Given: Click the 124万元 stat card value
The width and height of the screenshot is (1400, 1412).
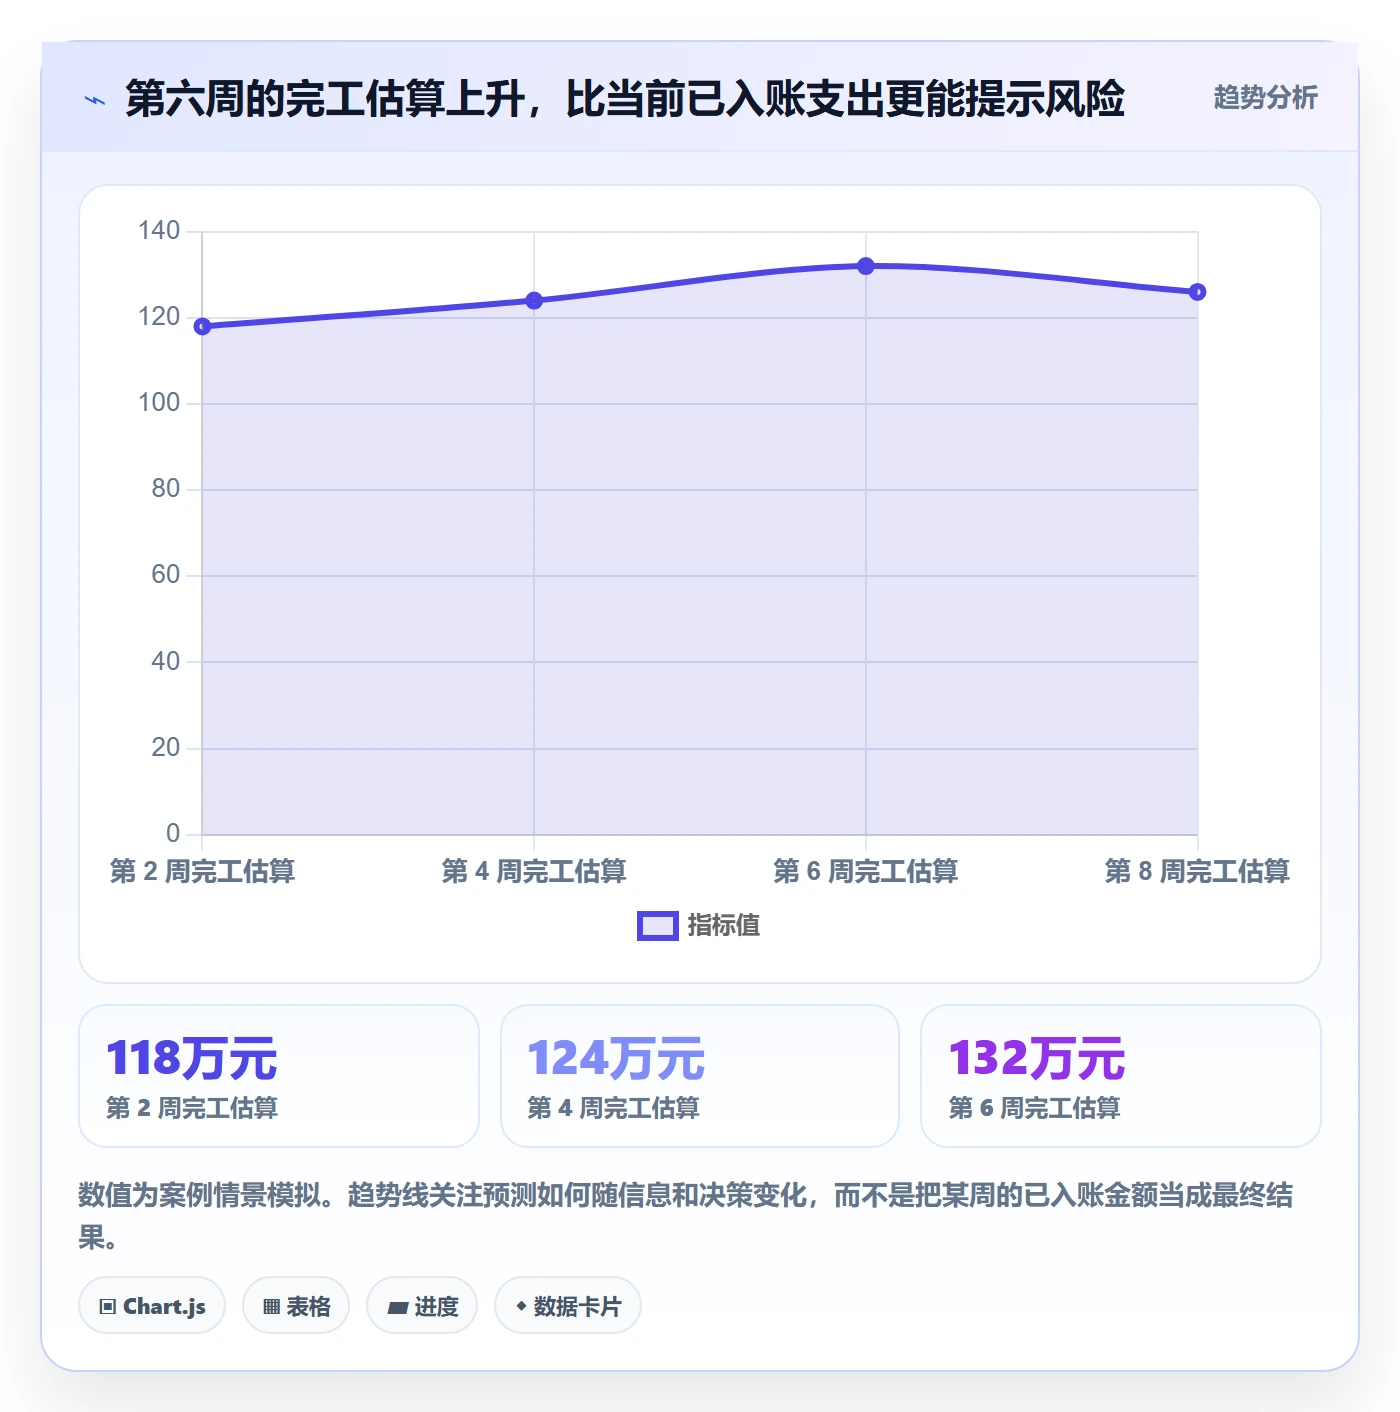Looking at the screenshot, I should click(x=616, y=1058).
